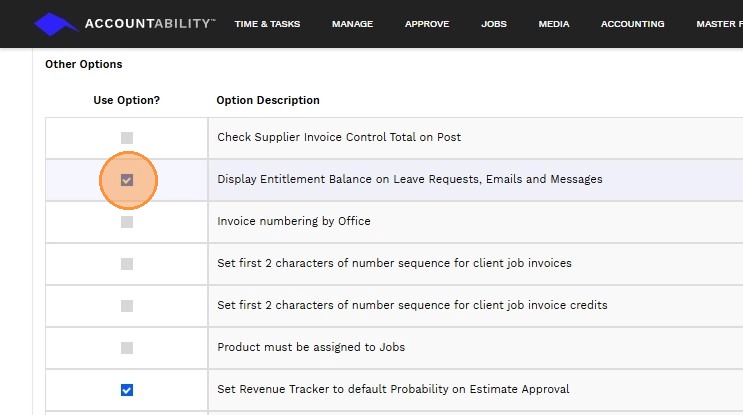743x415 pixels.
Task: Enable Product must be assigned to Jobs
Action: pos(127,348)
